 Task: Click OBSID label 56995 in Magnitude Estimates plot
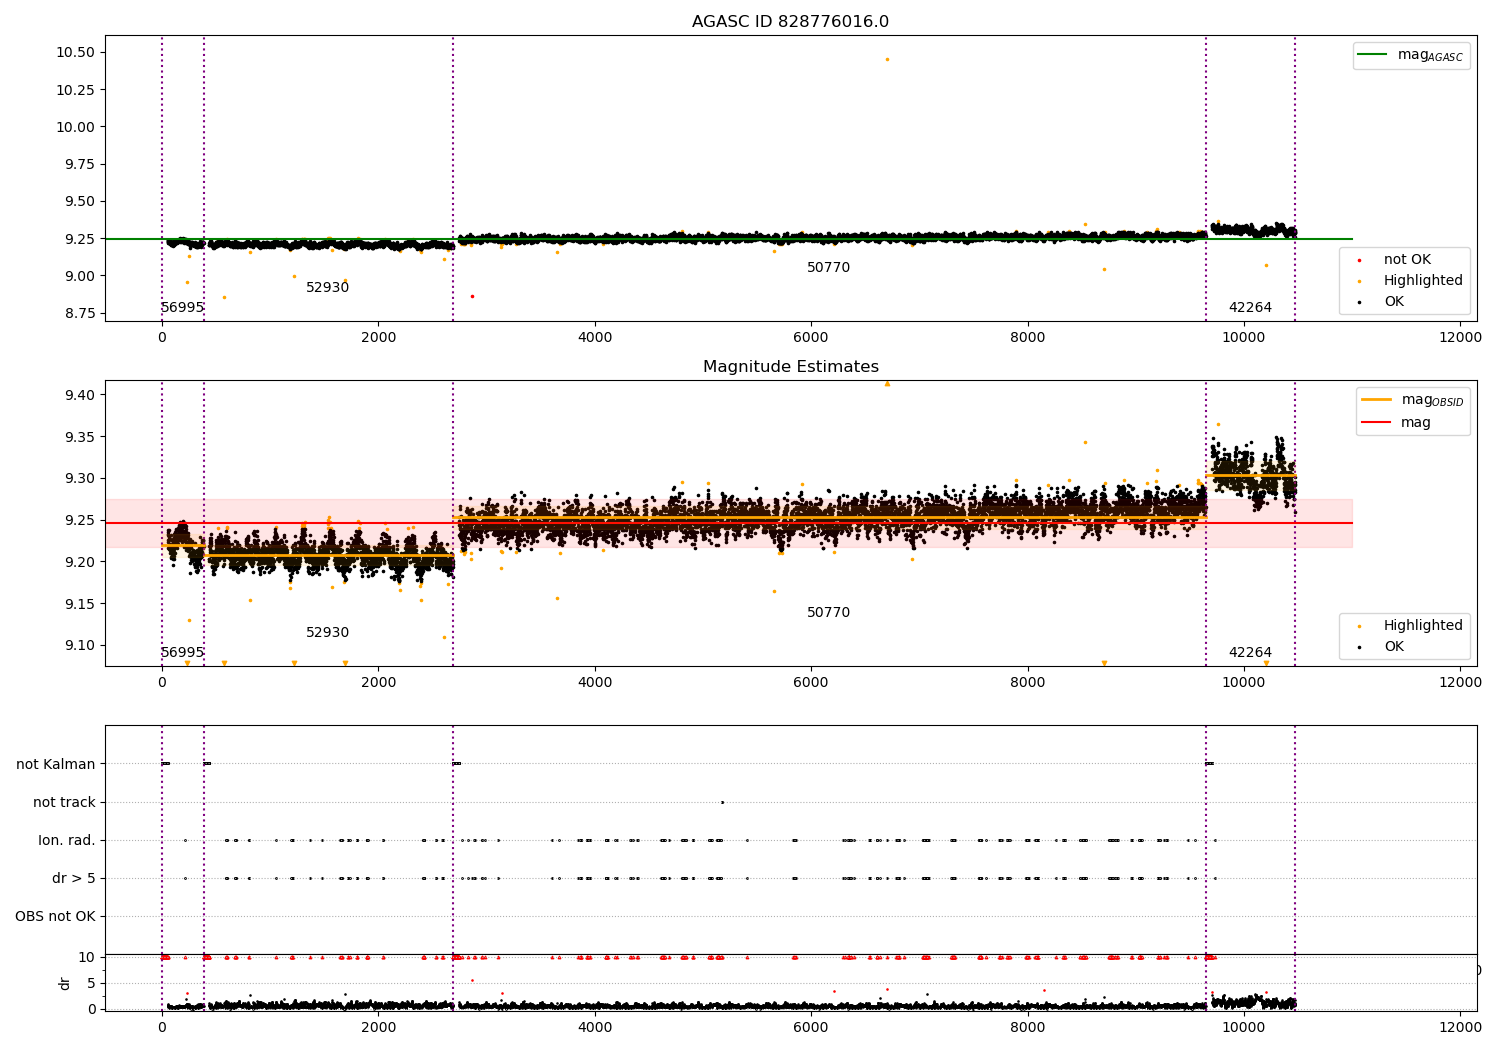pyautogui.click(x=182, y=653)
